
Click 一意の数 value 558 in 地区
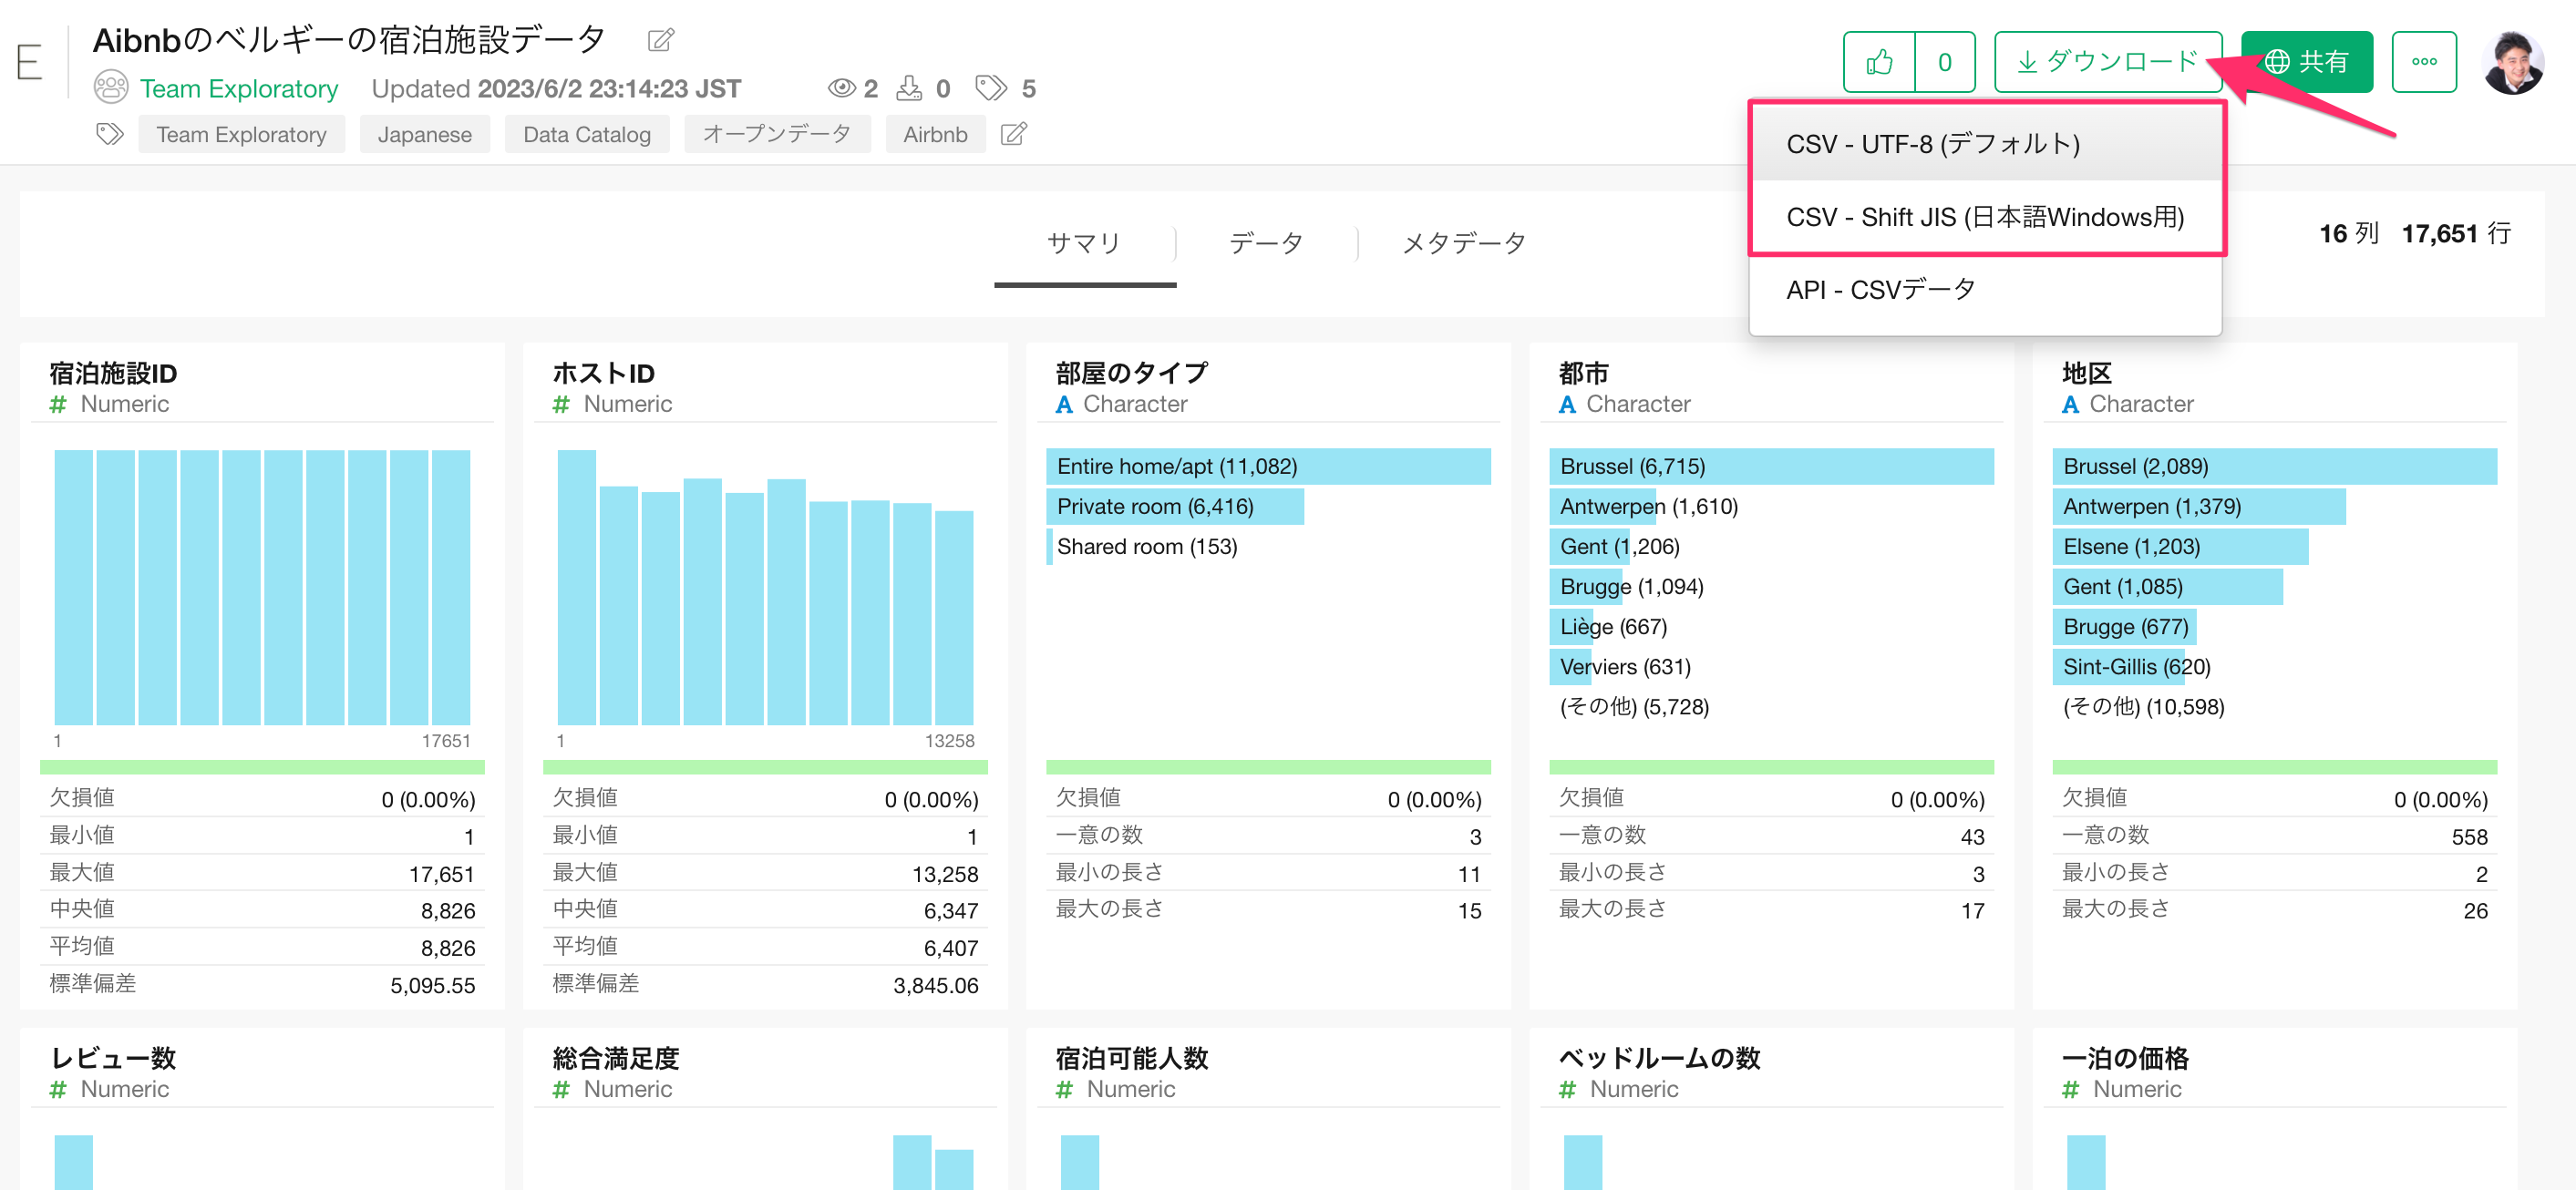[x=2469, y=837]
